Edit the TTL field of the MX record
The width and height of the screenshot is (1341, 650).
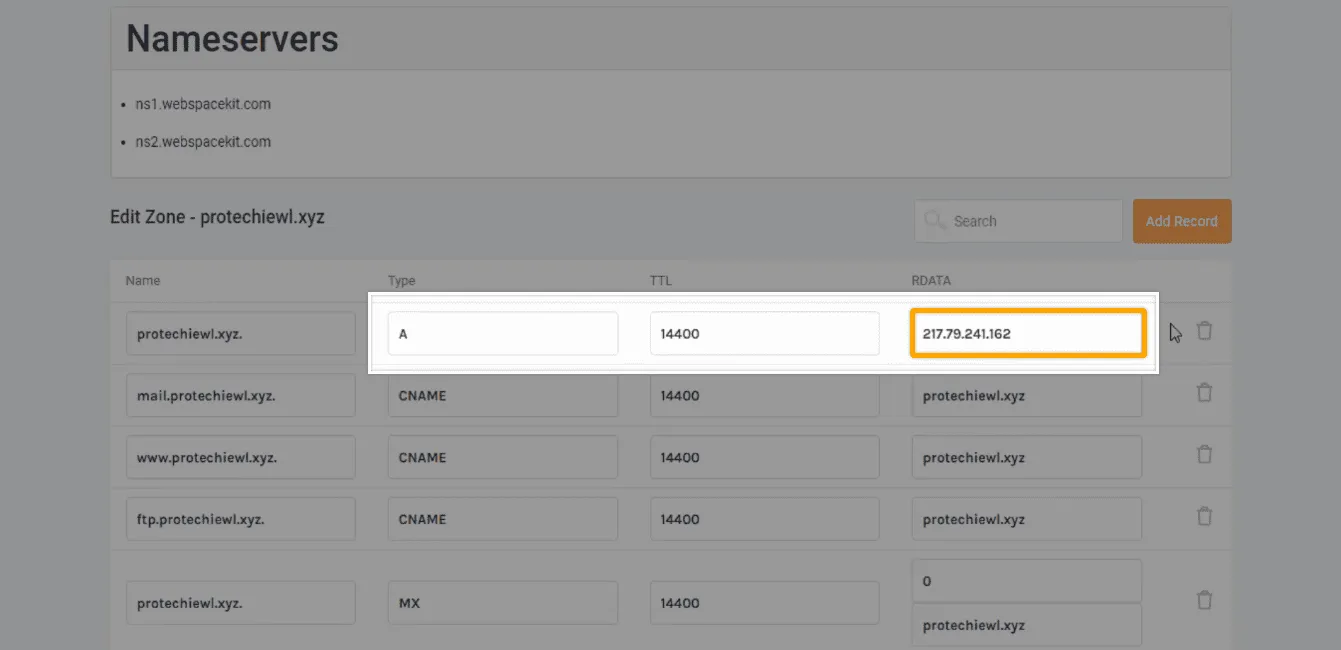[x=764, y=603]
